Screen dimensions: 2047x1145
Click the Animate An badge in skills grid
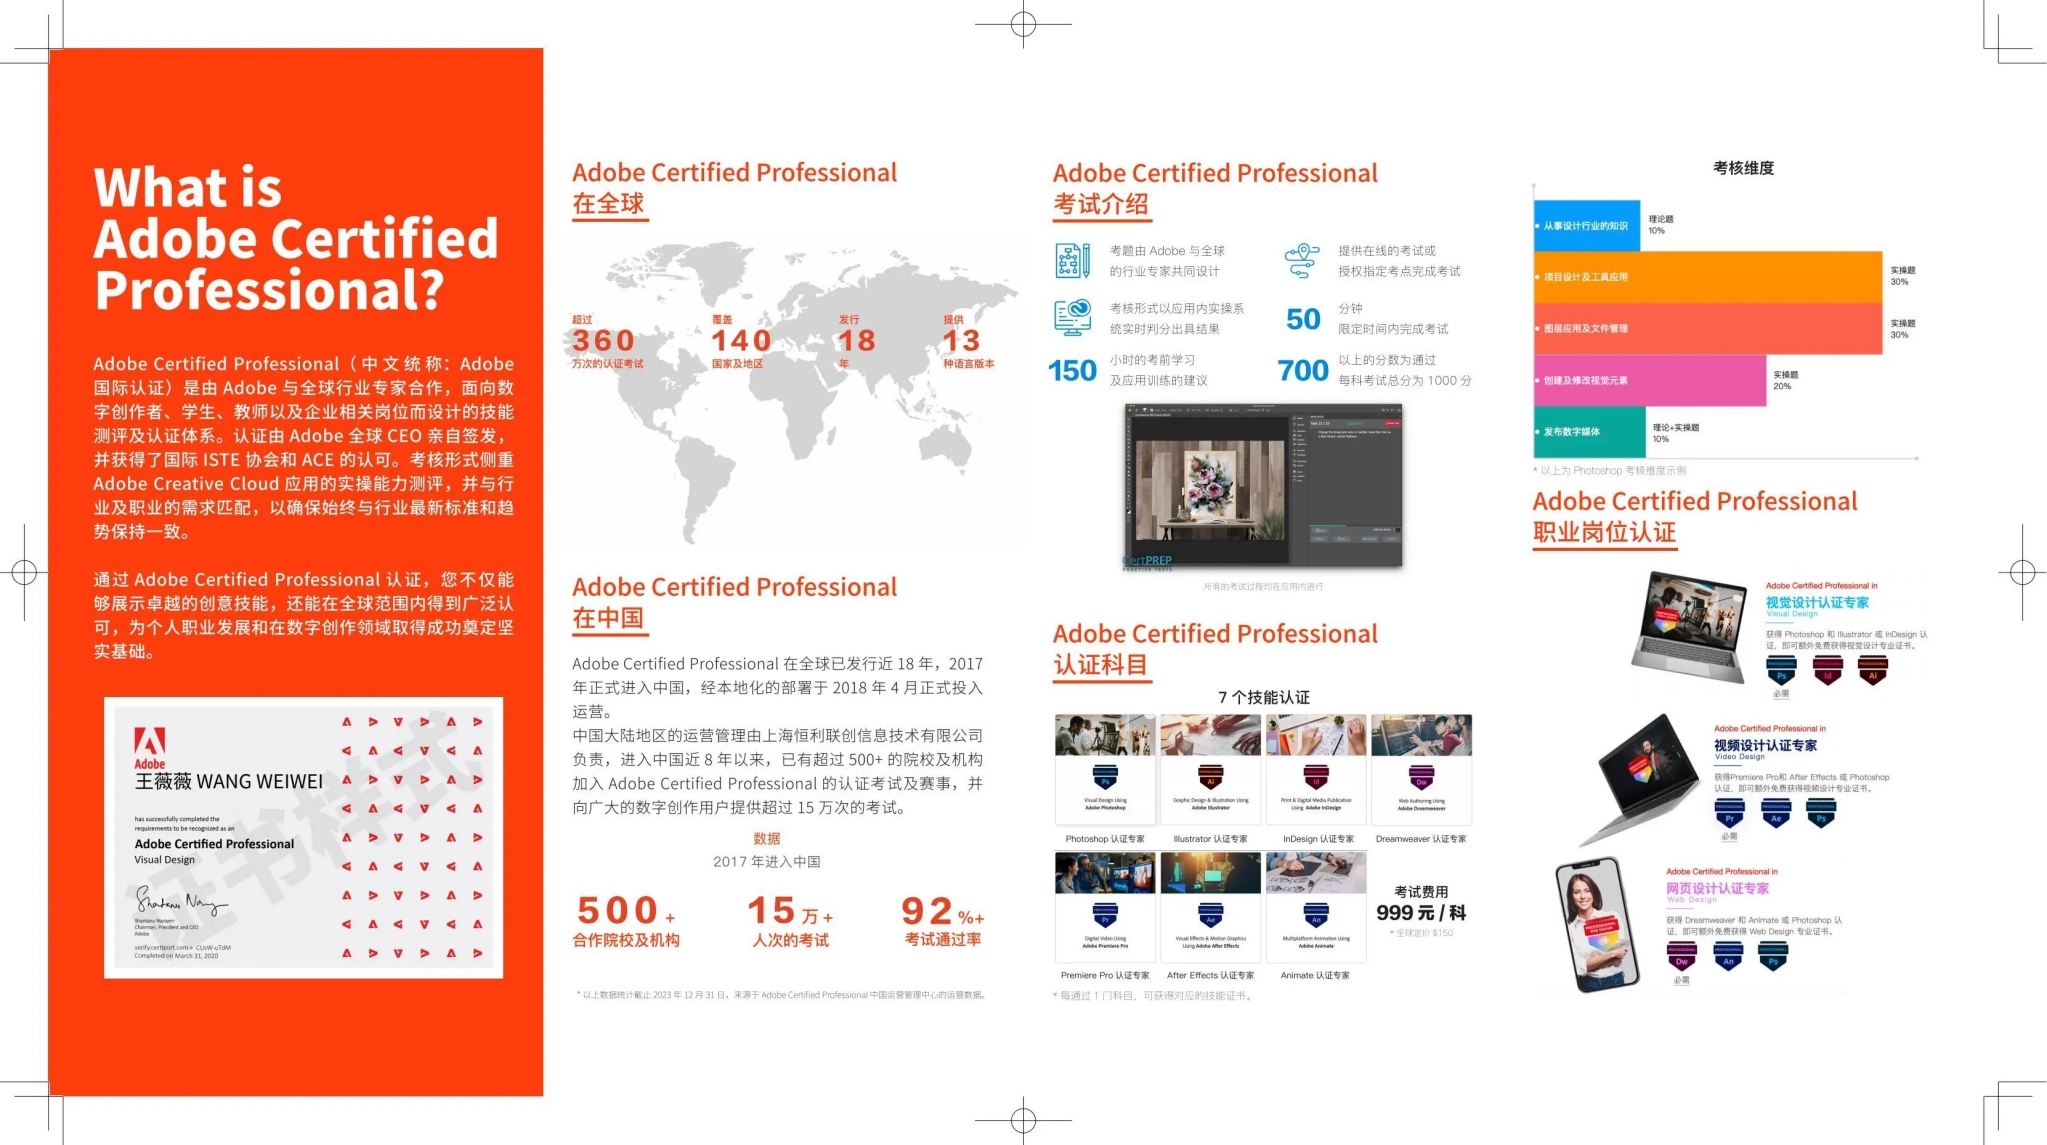[1316, 914]
